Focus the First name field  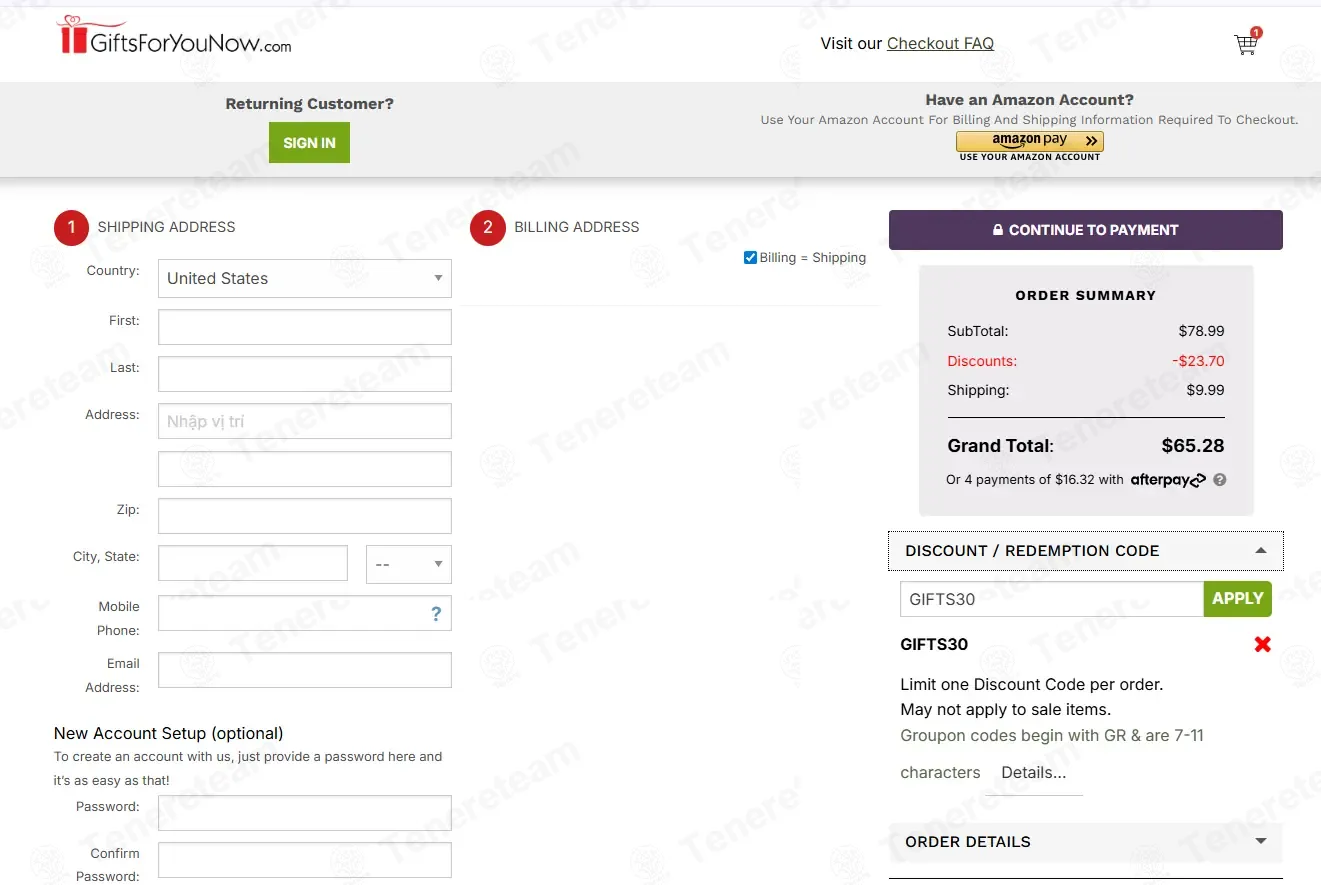click(x=305, y=327)
